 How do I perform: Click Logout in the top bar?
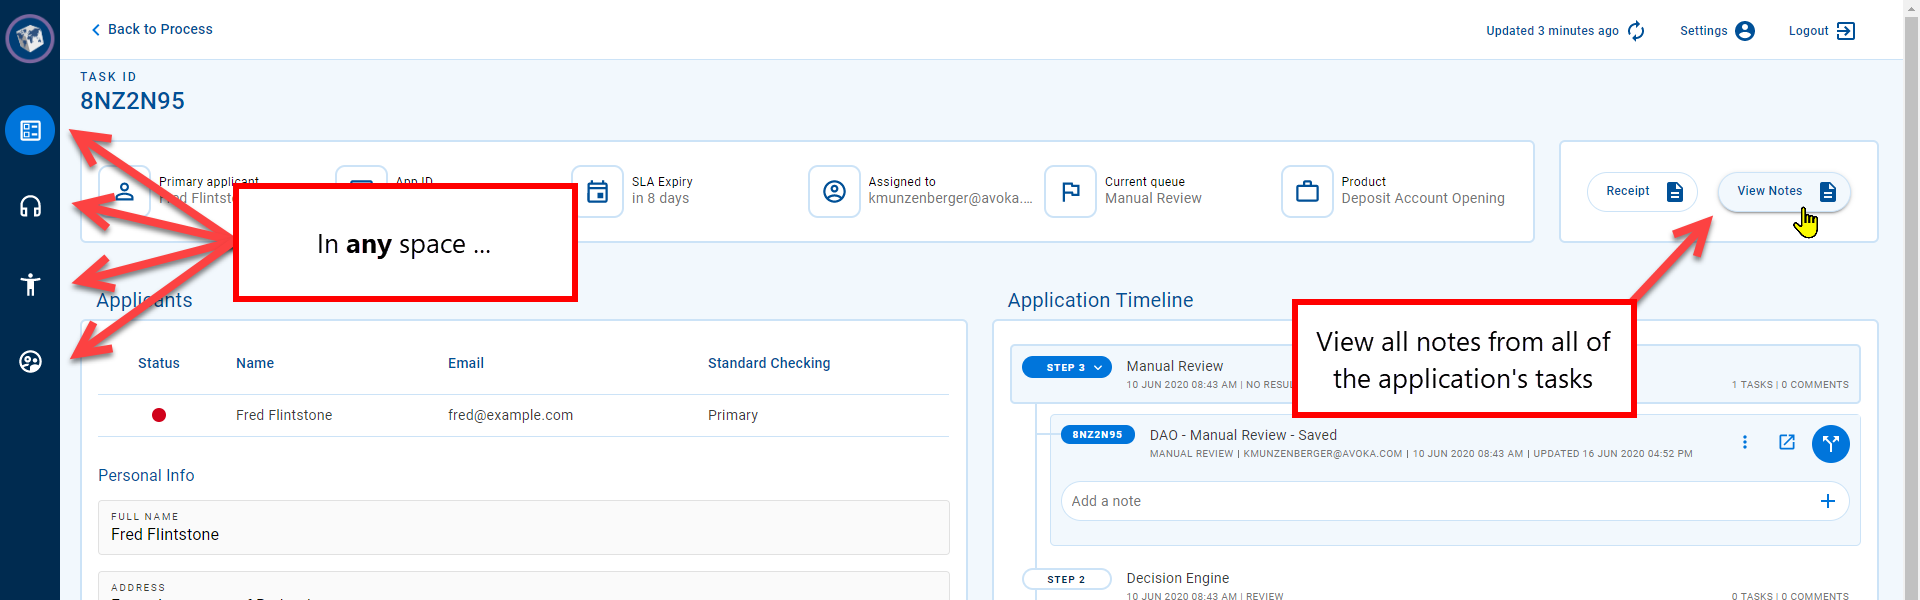[x=1821, y=31]
